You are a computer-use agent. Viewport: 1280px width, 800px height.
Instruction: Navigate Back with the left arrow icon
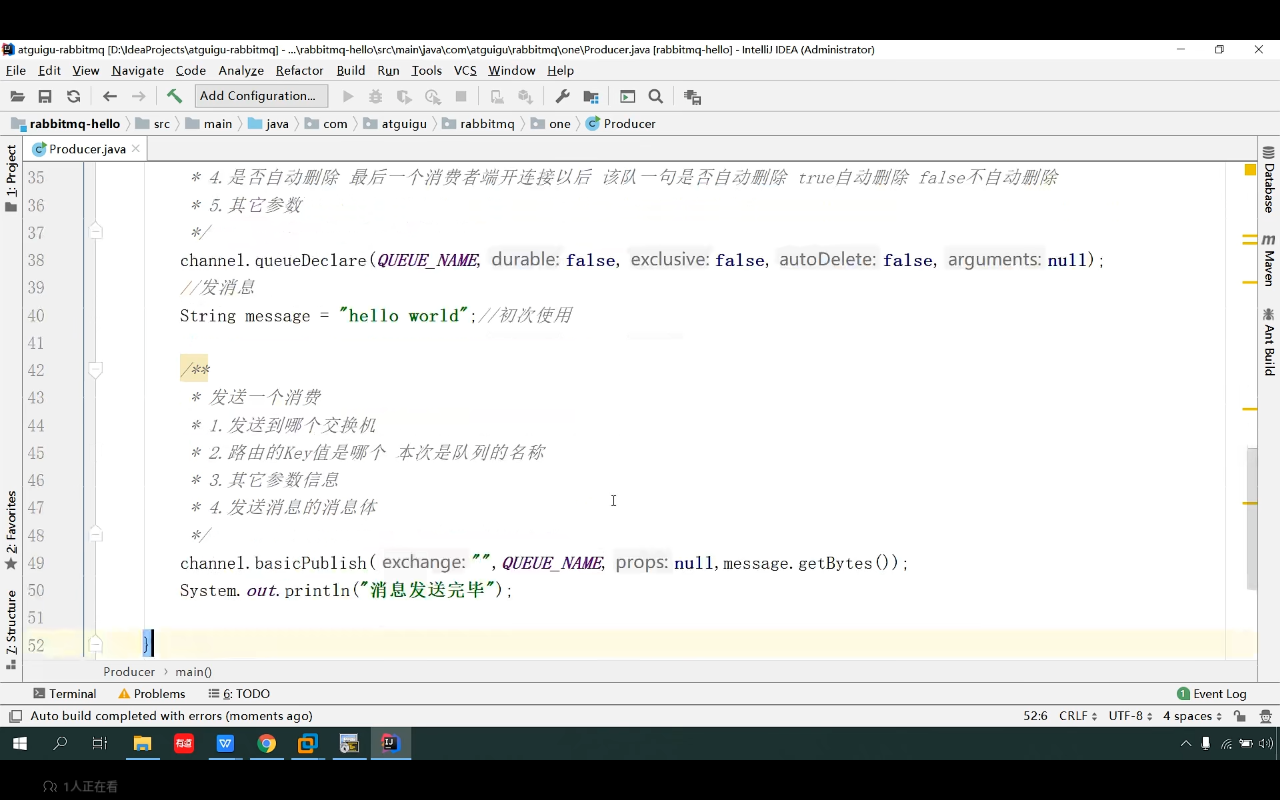pyautogui.click(x=110, y=96)
